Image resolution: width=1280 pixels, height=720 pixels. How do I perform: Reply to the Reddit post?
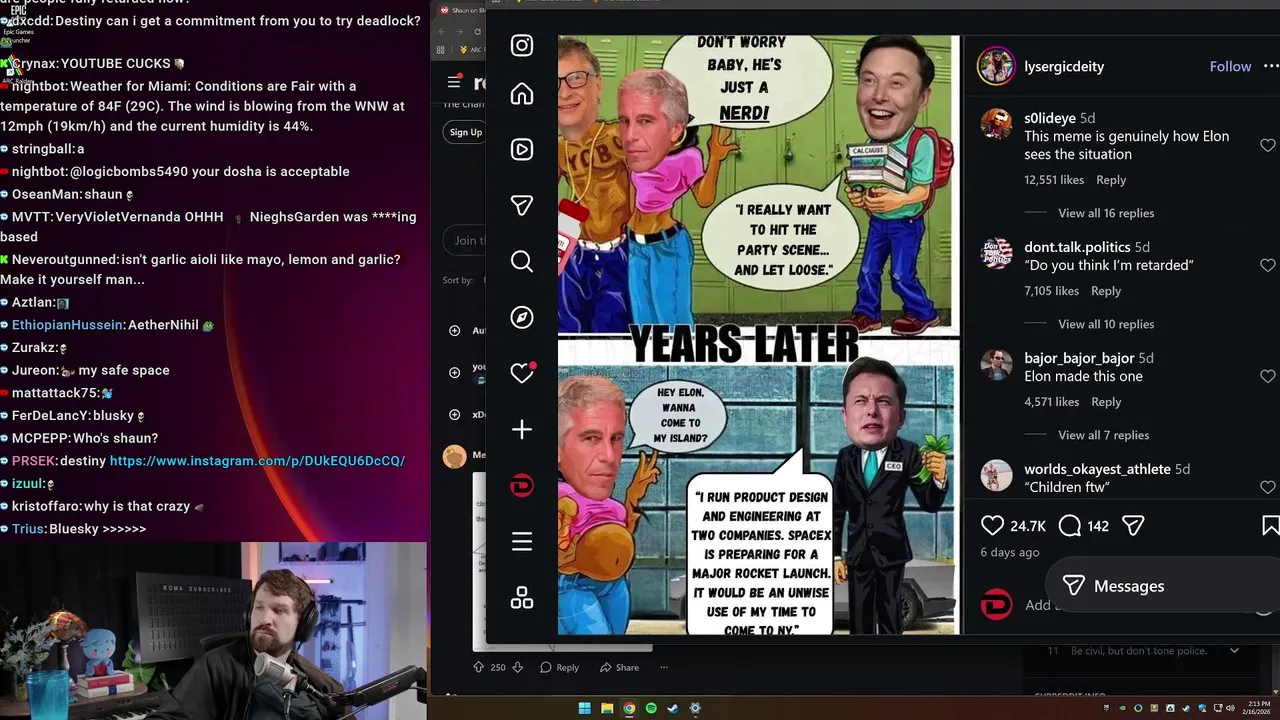(x=559, y=667)
